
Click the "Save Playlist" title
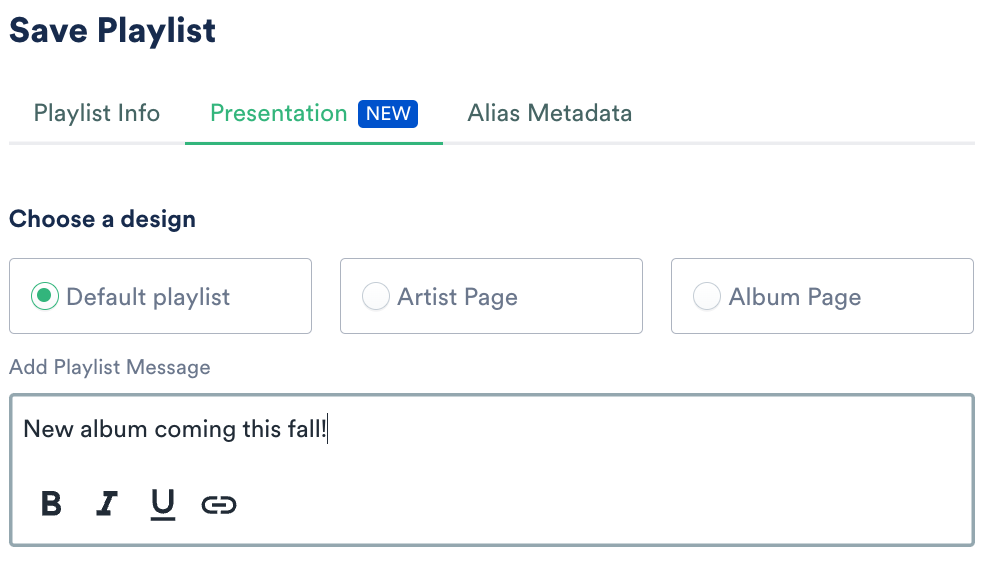pyautogui.click(x=112, y=30)
